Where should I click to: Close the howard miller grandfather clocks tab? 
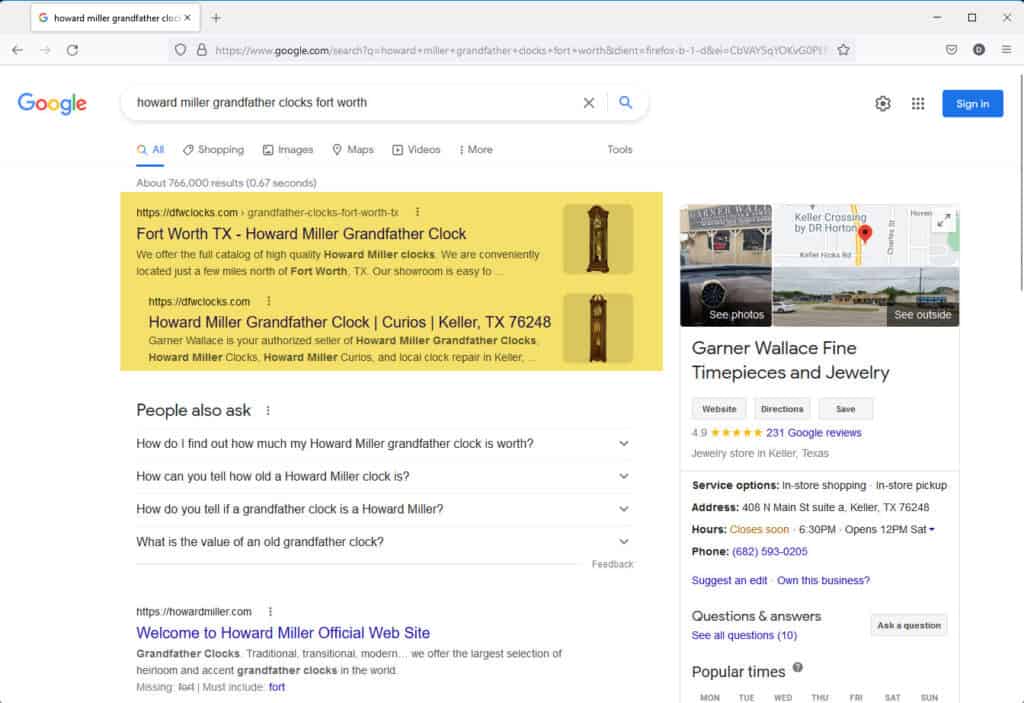[187, 18]
